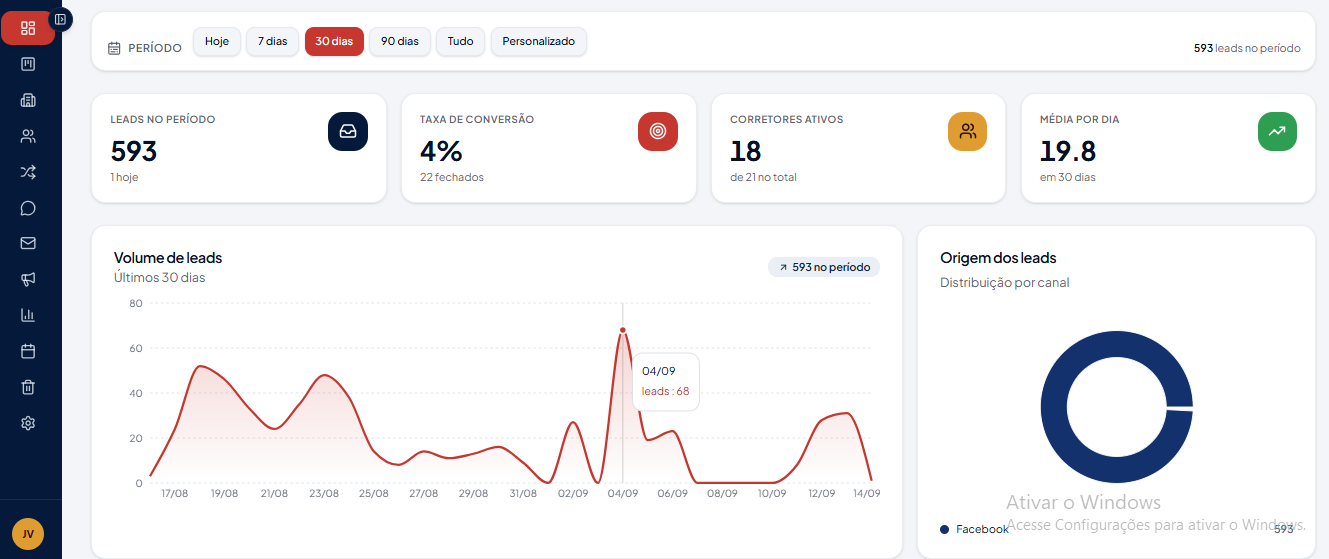This screenshot has width=1329, height=559.
Task: Open the shuffle distribution icon in sidebar
Action: tap(28, 172)
